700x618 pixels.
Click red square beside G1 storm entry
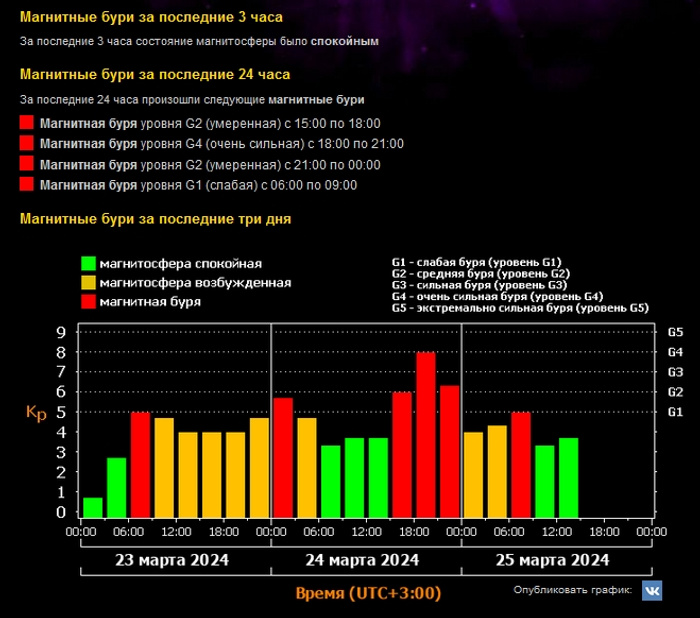tap(27, 185)
